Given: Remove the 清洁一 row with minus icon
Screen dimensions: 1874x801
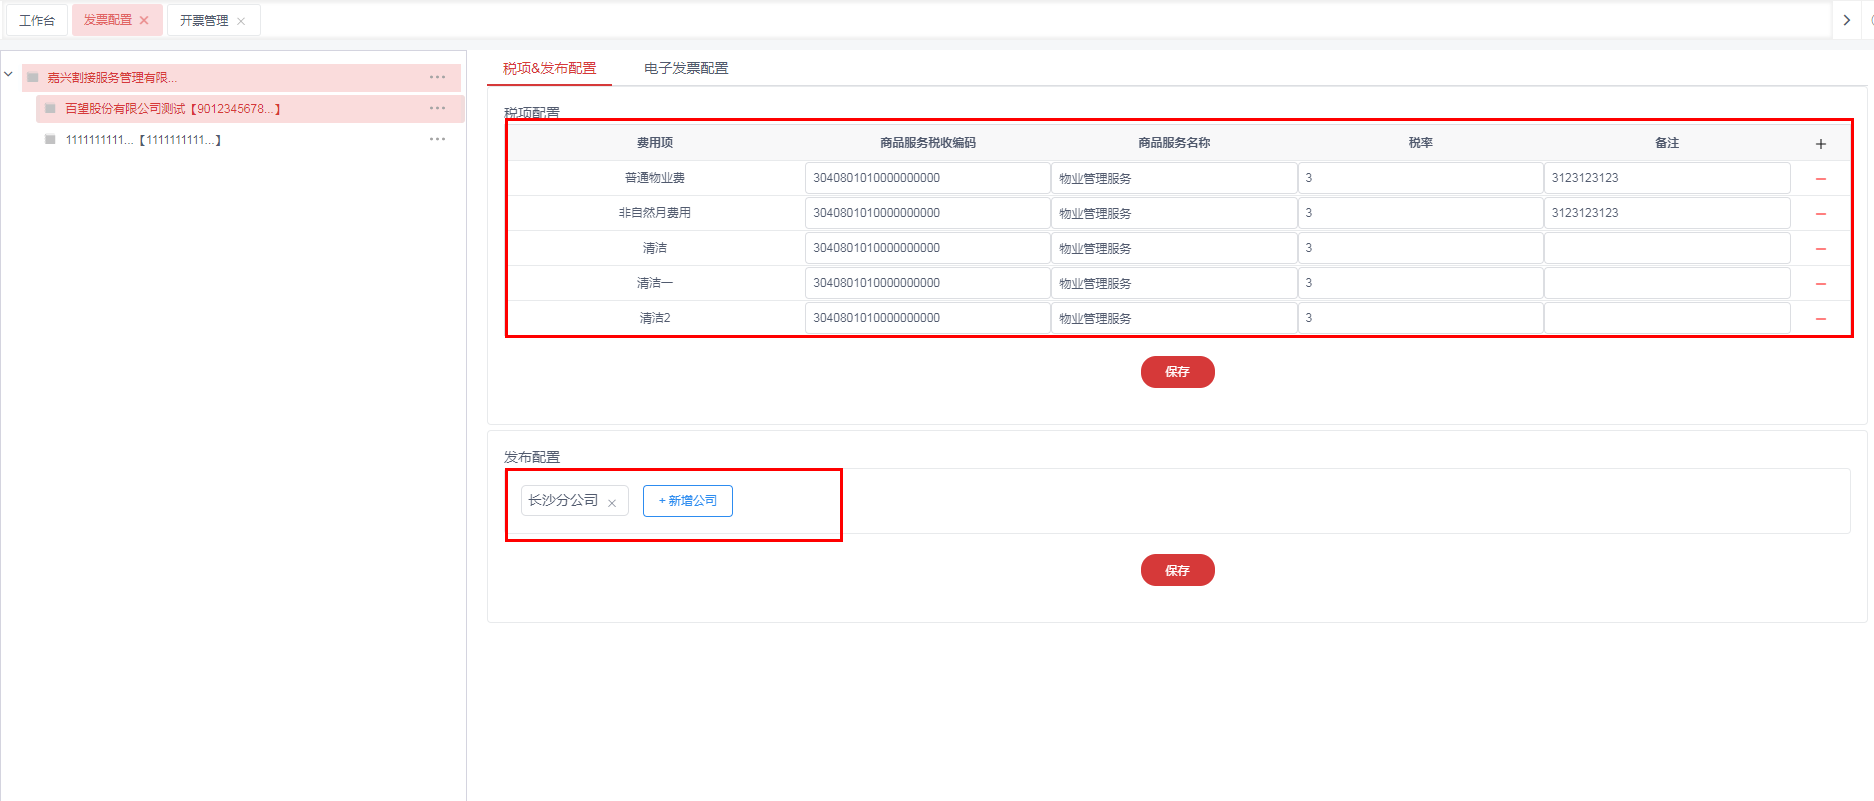Looking at the screenshot, I should 1821,284.
